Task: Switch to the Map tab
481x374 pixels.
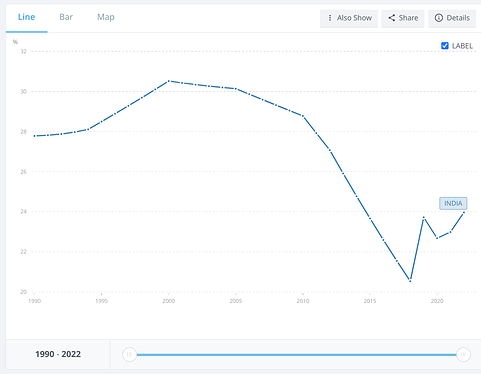Action: (106, 17)
